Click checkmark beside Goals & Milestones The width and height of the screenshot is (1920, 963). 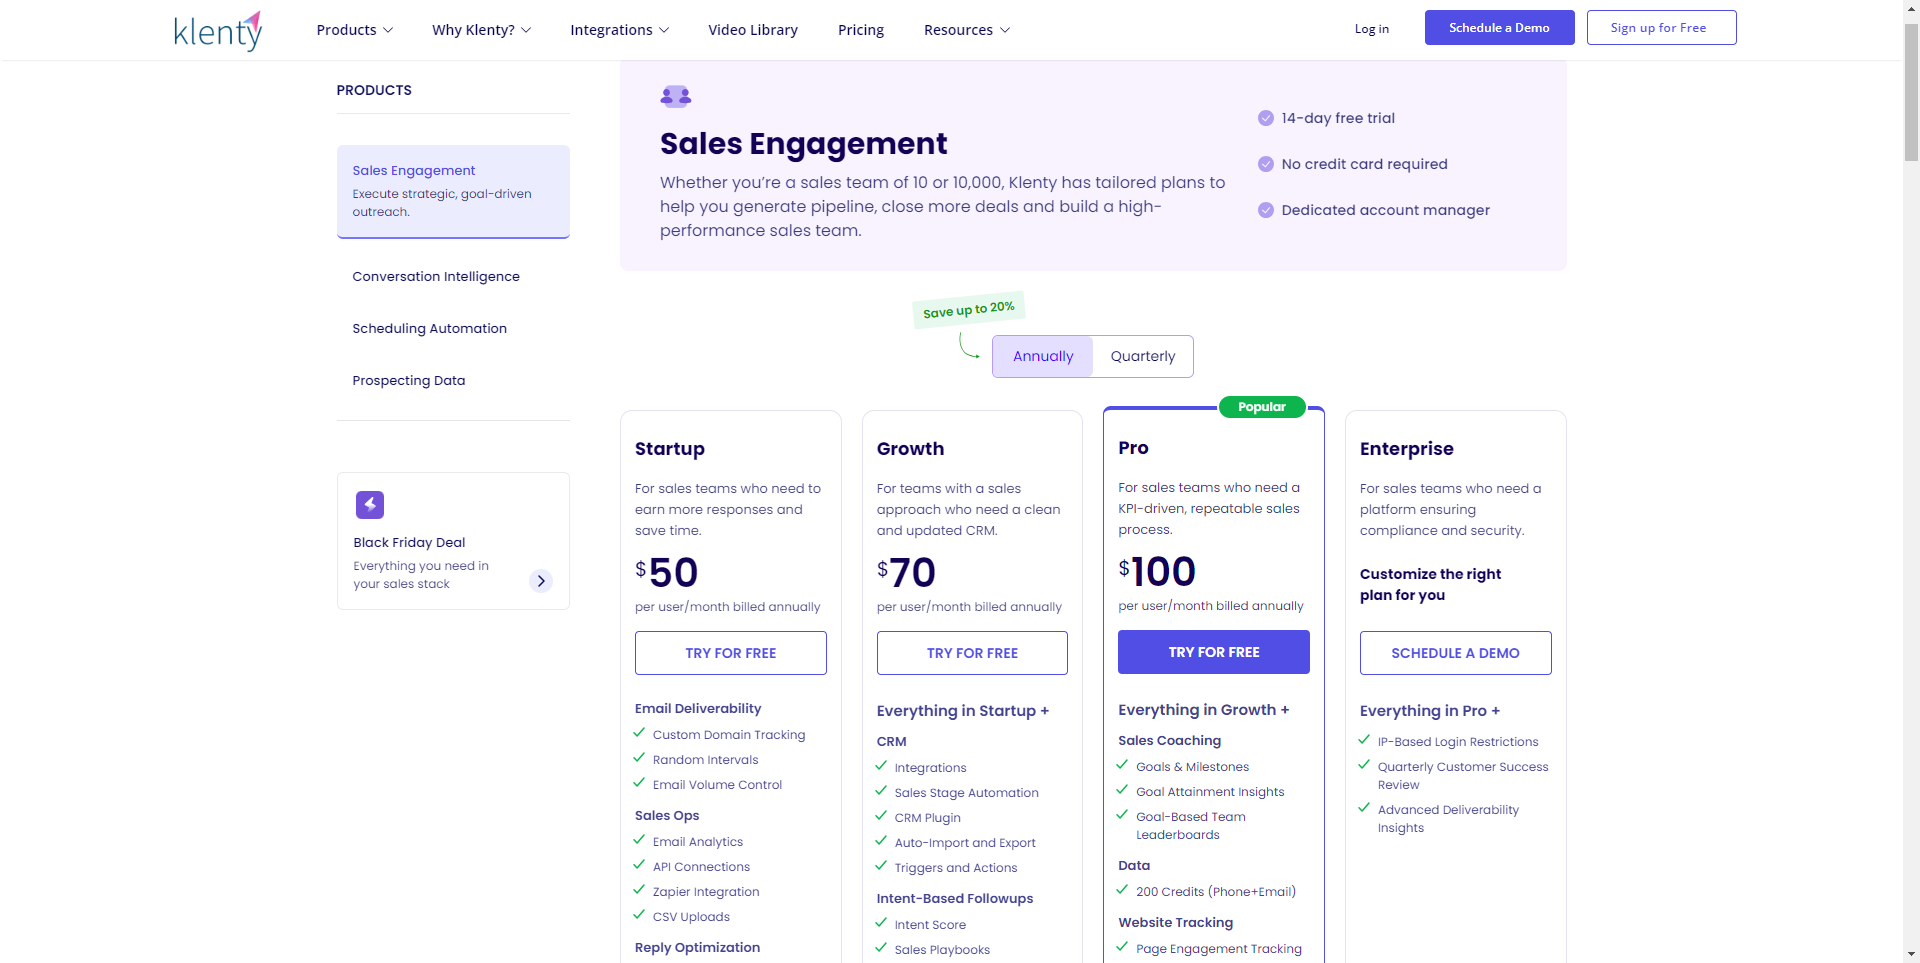click(x=1122, y=765)
